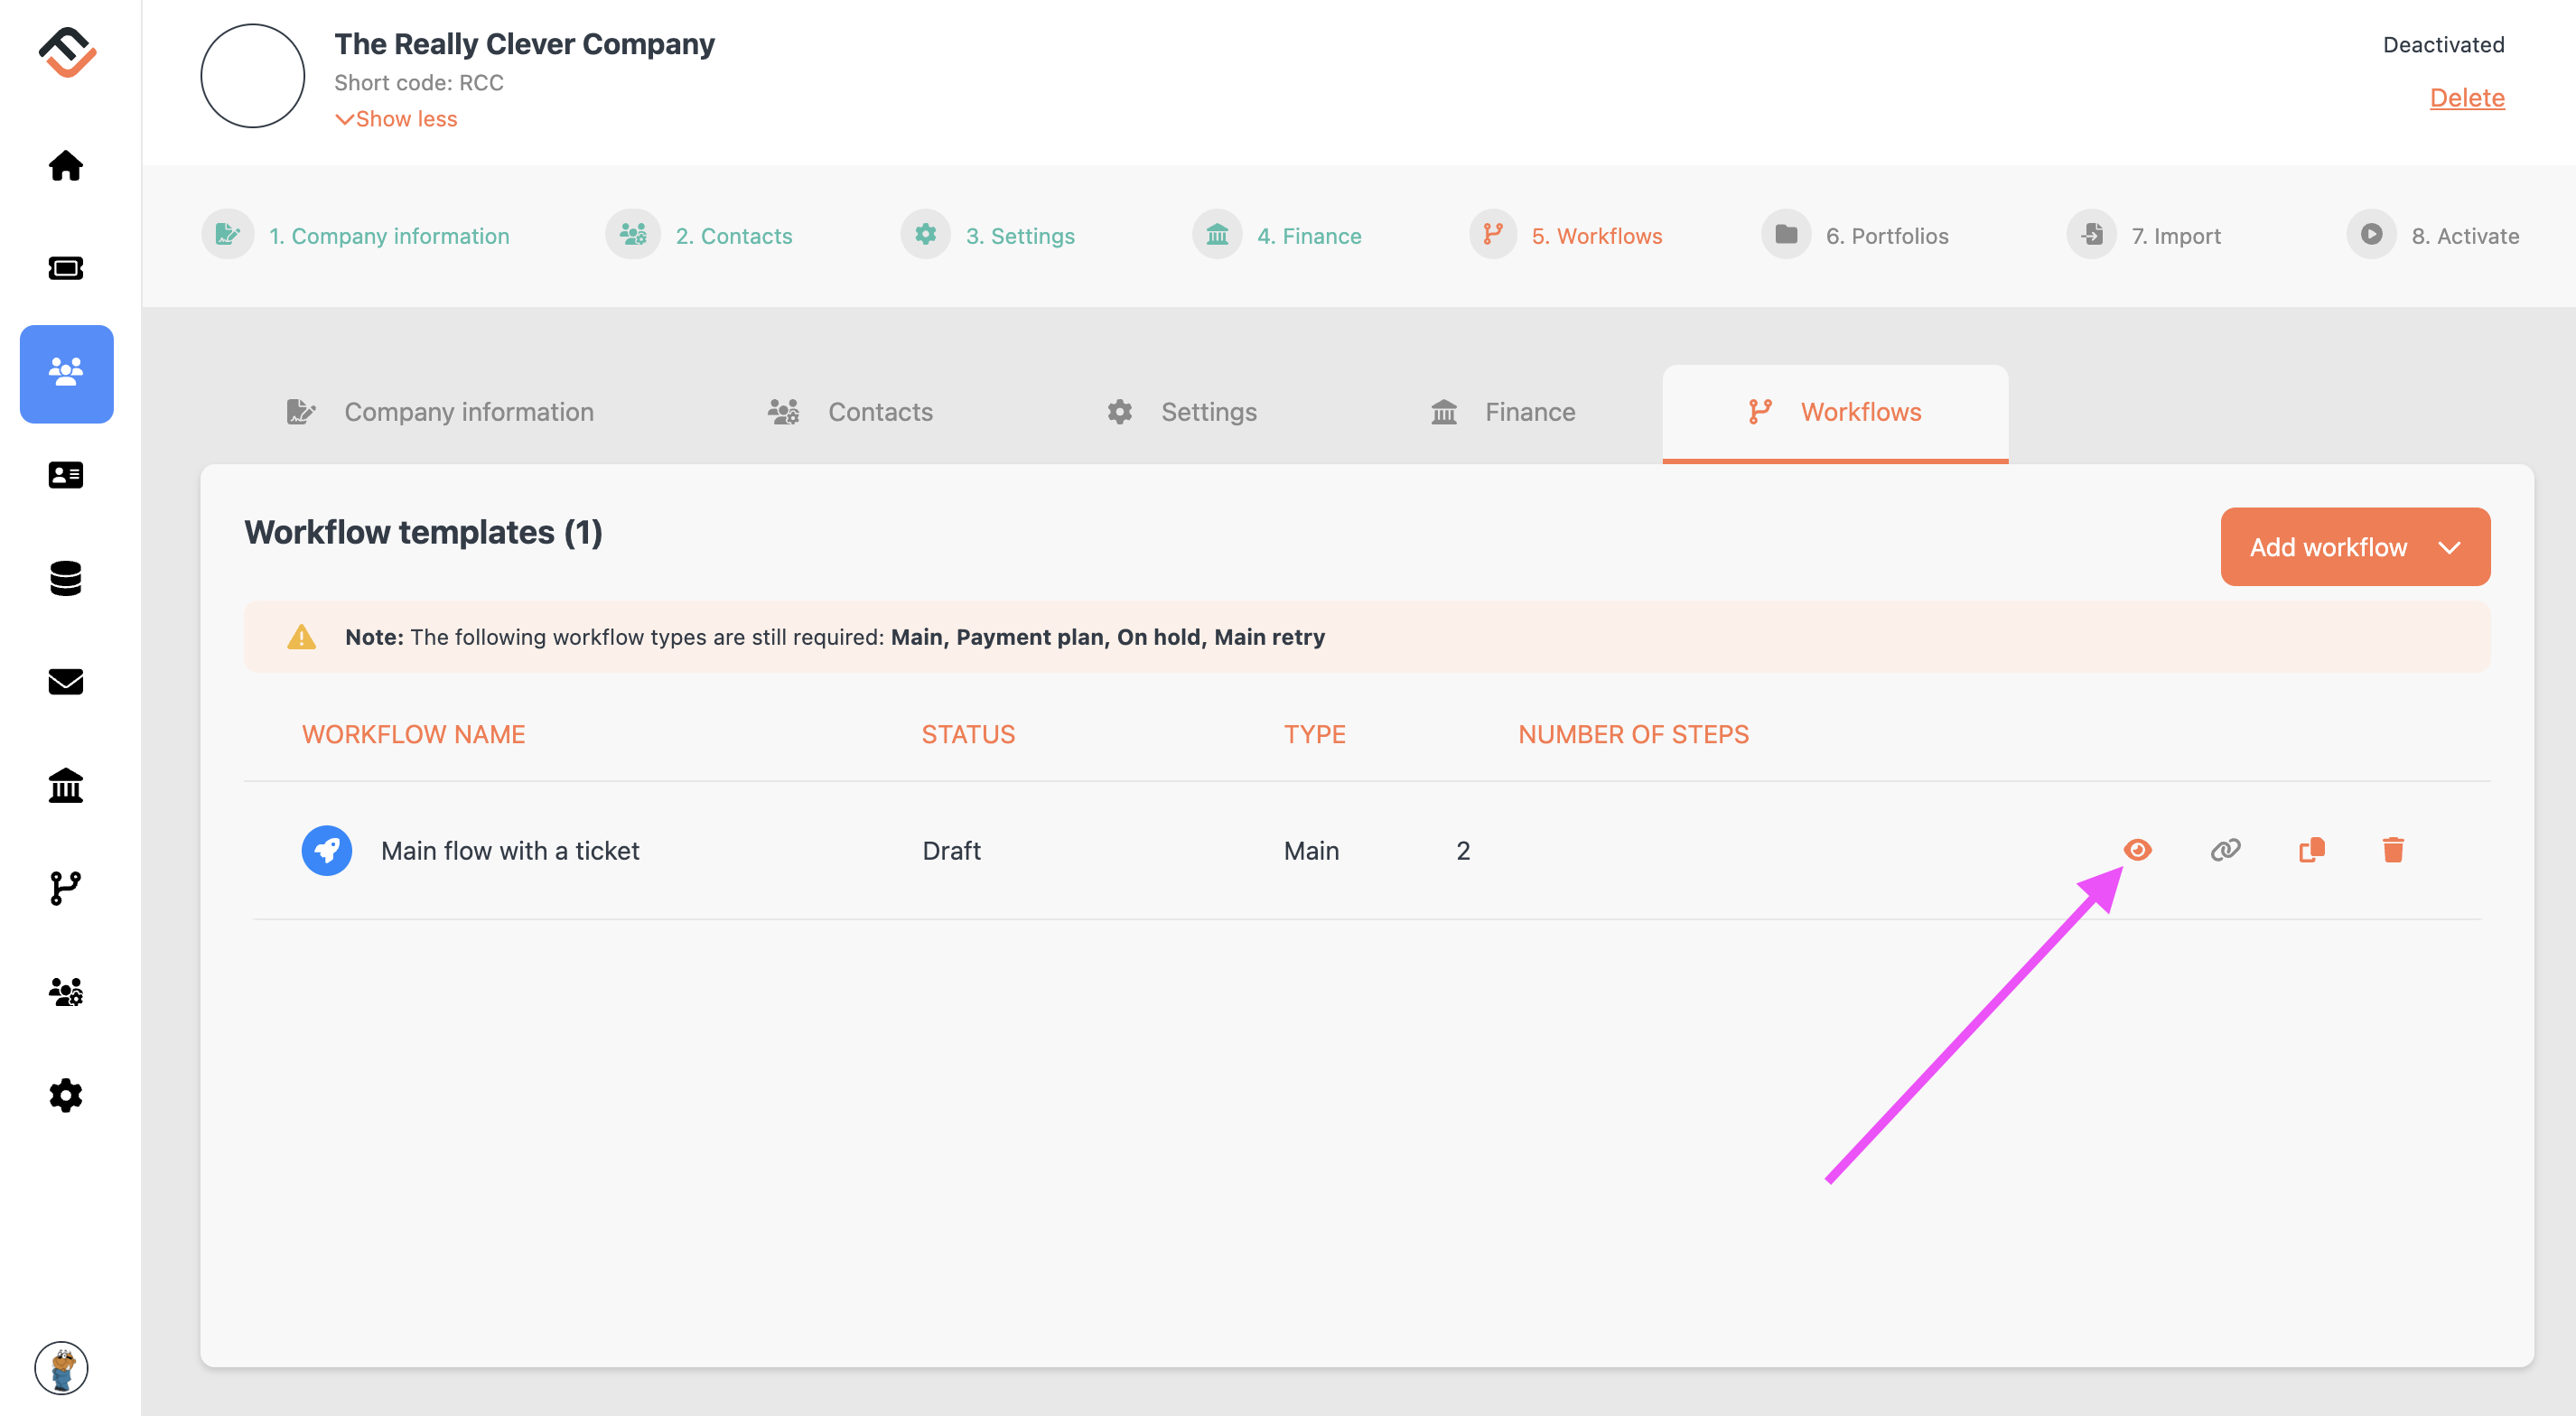
Task: Duplicate Main flow with the copy icon
Action: tap(2311, 850)
